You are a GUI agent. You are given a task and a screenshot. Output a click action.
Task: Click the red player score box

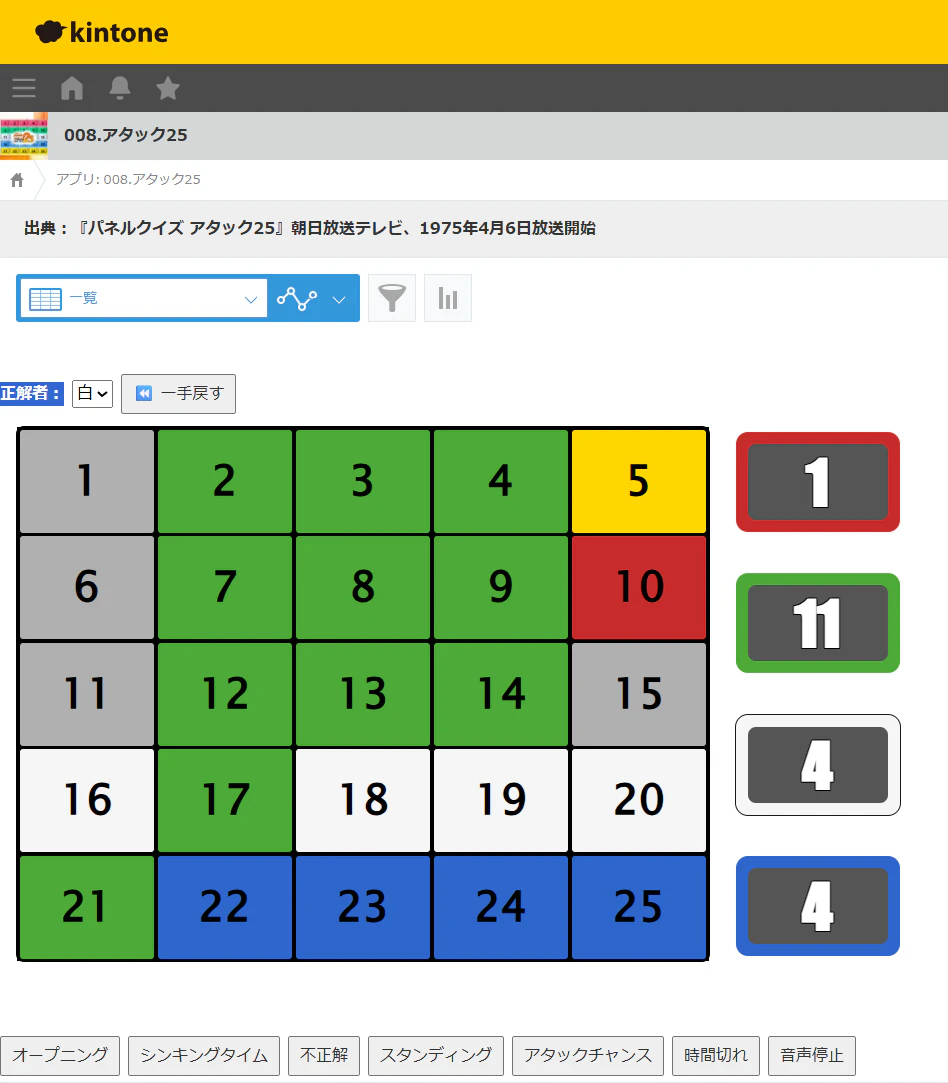(818, 482)
